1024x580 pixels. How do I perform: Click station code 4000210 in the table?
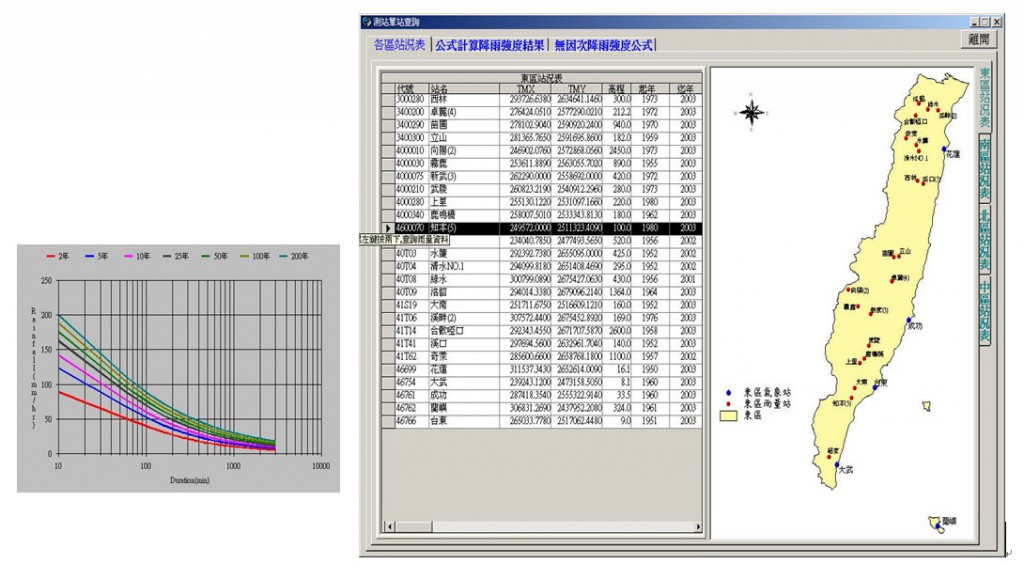click(411, 189)
